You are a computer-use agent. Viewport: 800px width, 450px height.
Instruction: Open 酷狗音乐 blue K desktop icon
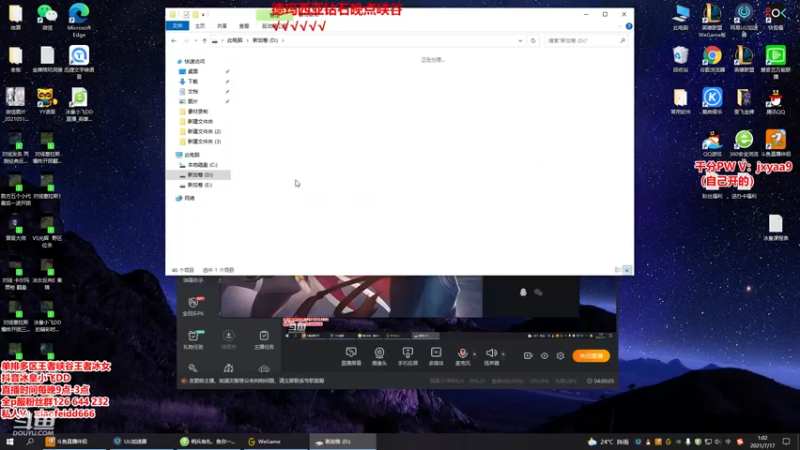click(712, 101)
